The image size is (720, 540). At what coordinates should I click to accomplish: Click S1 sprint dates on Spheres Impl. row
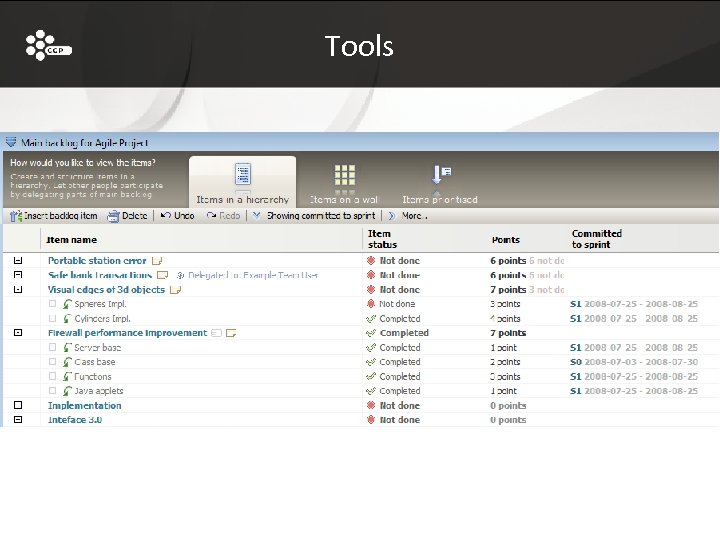(634, 304)
